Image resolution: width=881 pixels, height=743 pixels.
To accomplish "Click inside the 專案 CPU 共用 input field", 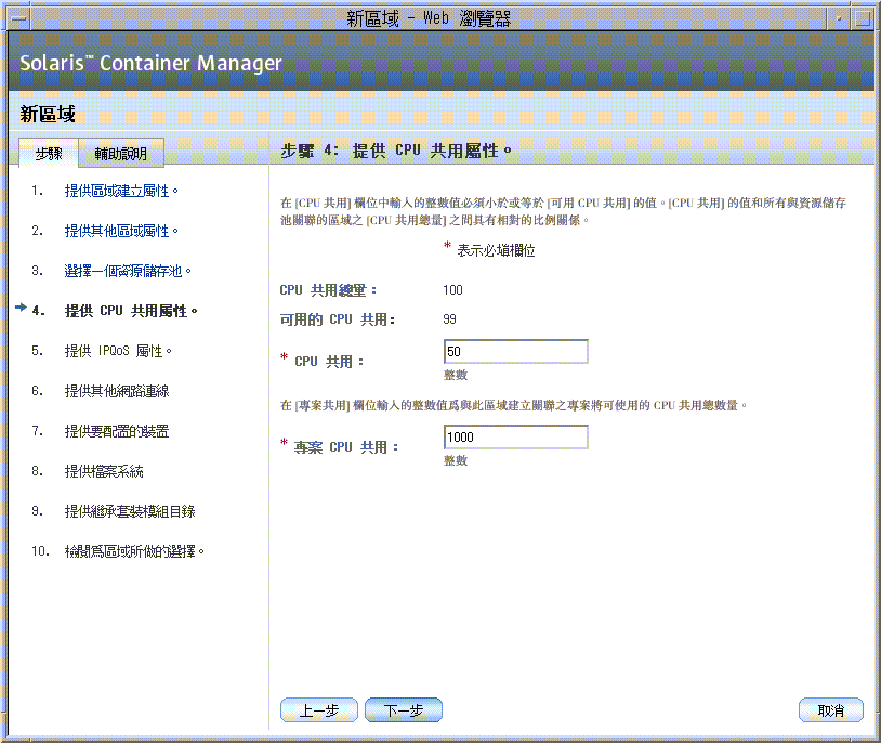I will [x=515, y=437].
